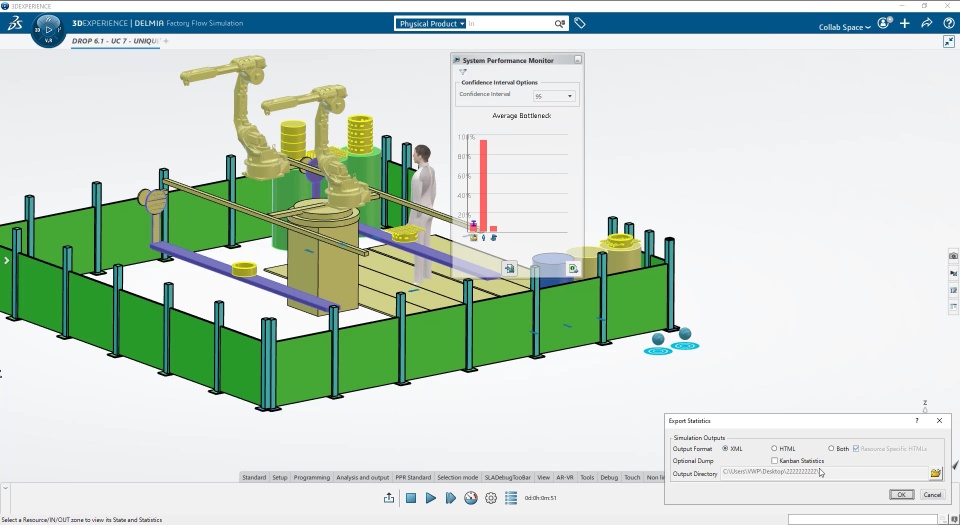Open the Debug tab in the action bar

(609, 477)
